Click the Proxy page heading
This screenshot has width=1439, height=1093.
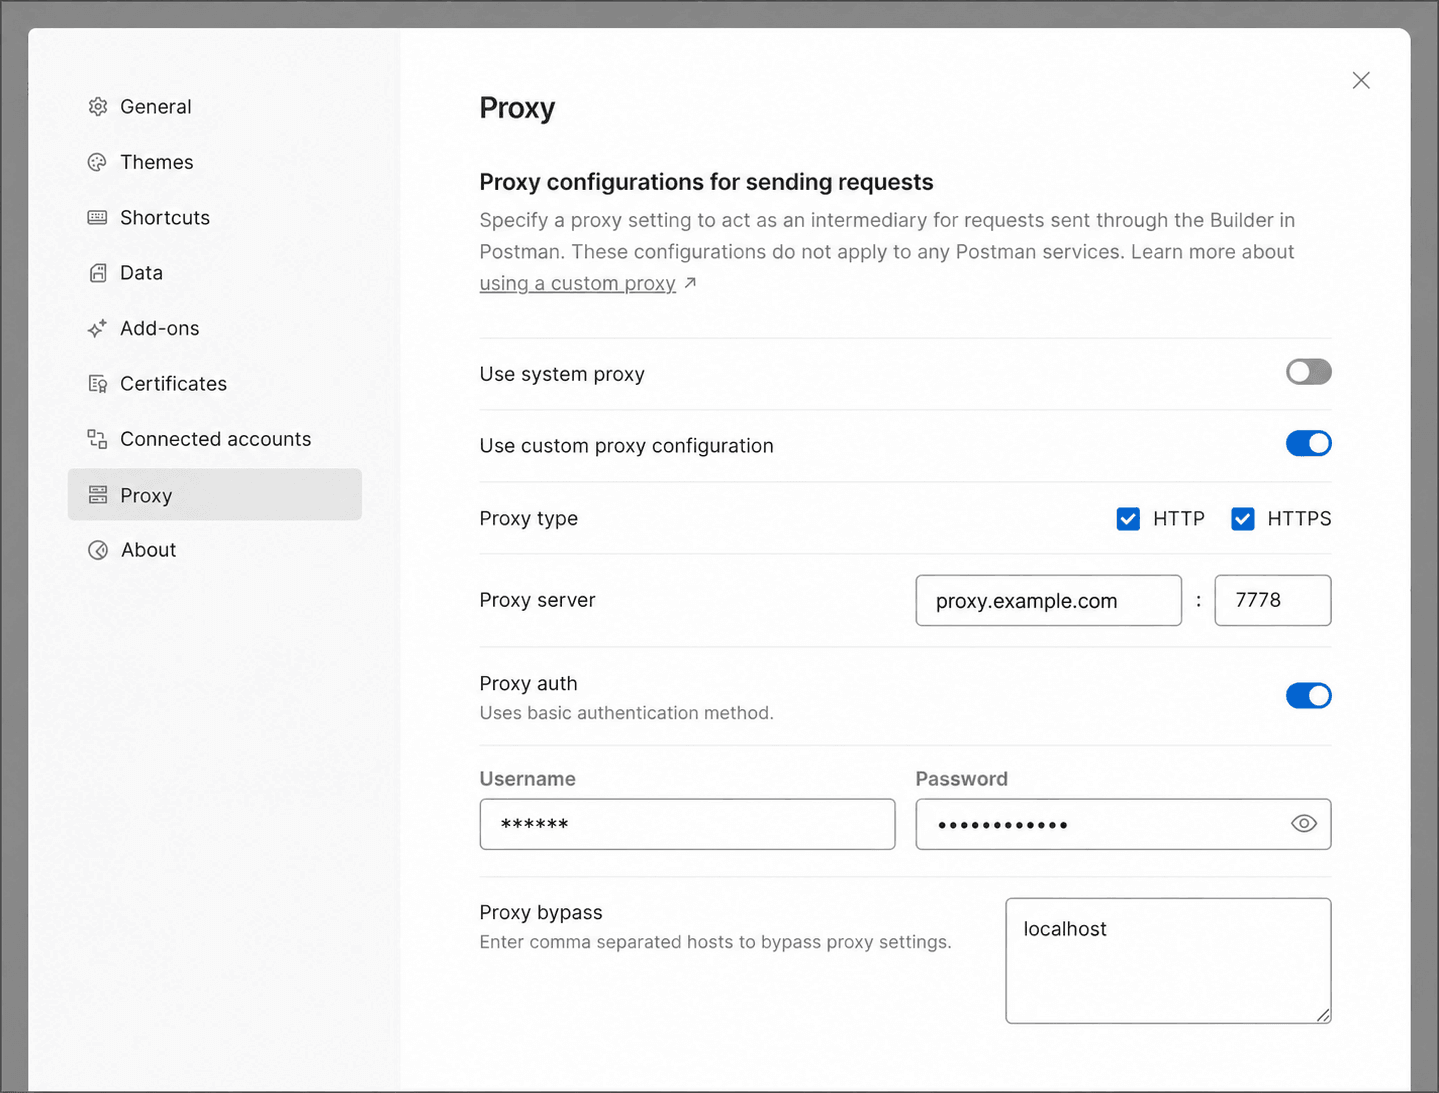pos(517,108)
